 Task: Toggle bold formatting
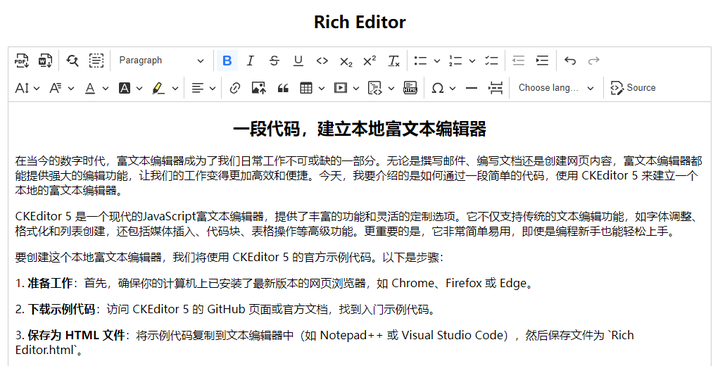coord(227,60)
